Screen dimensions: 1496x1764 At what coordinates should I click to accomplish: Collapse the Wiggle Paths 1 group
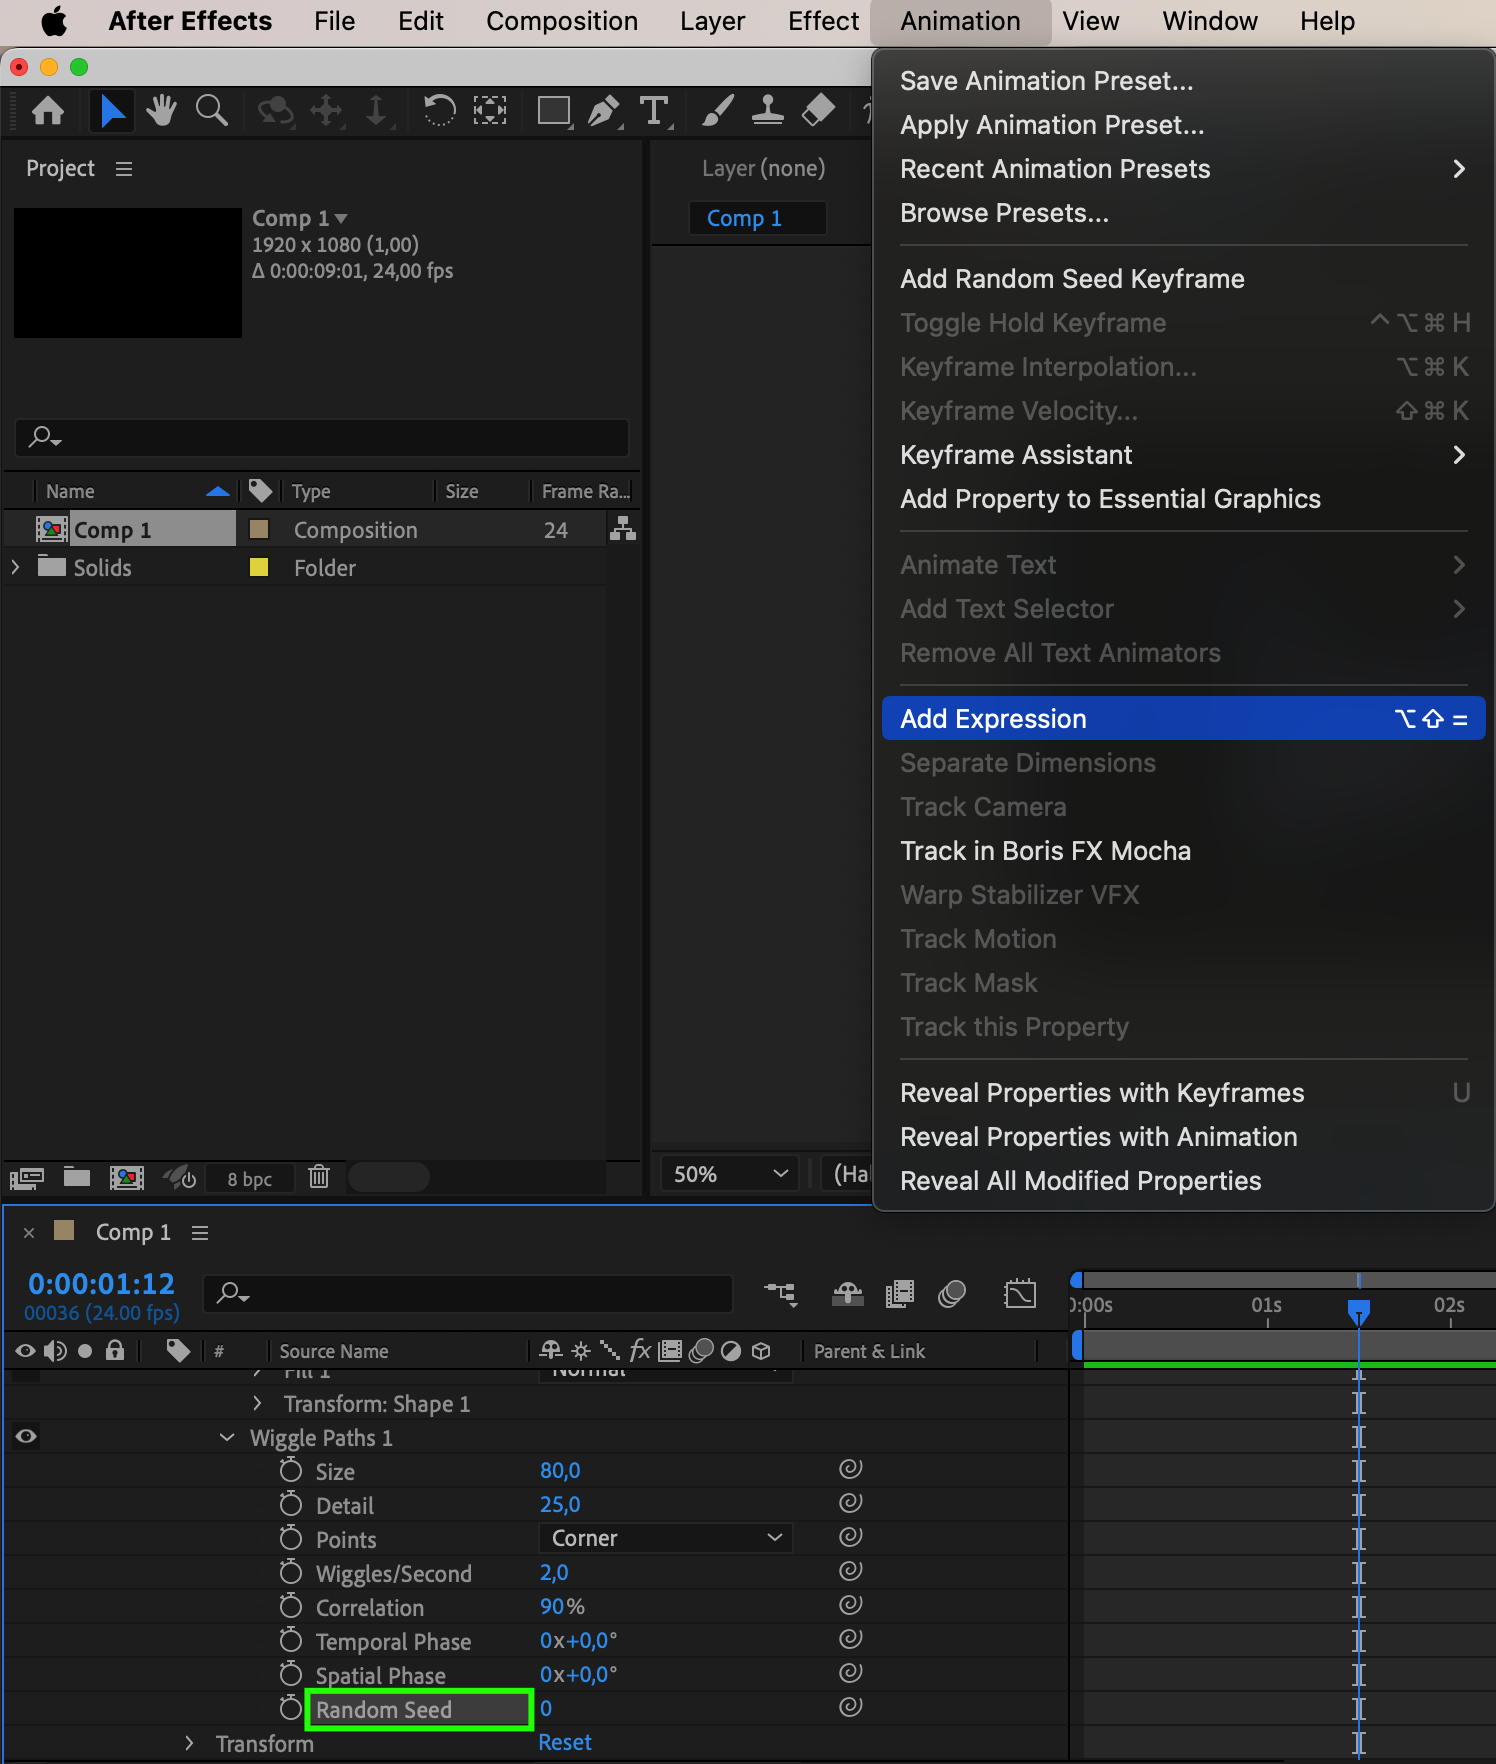227,1437
